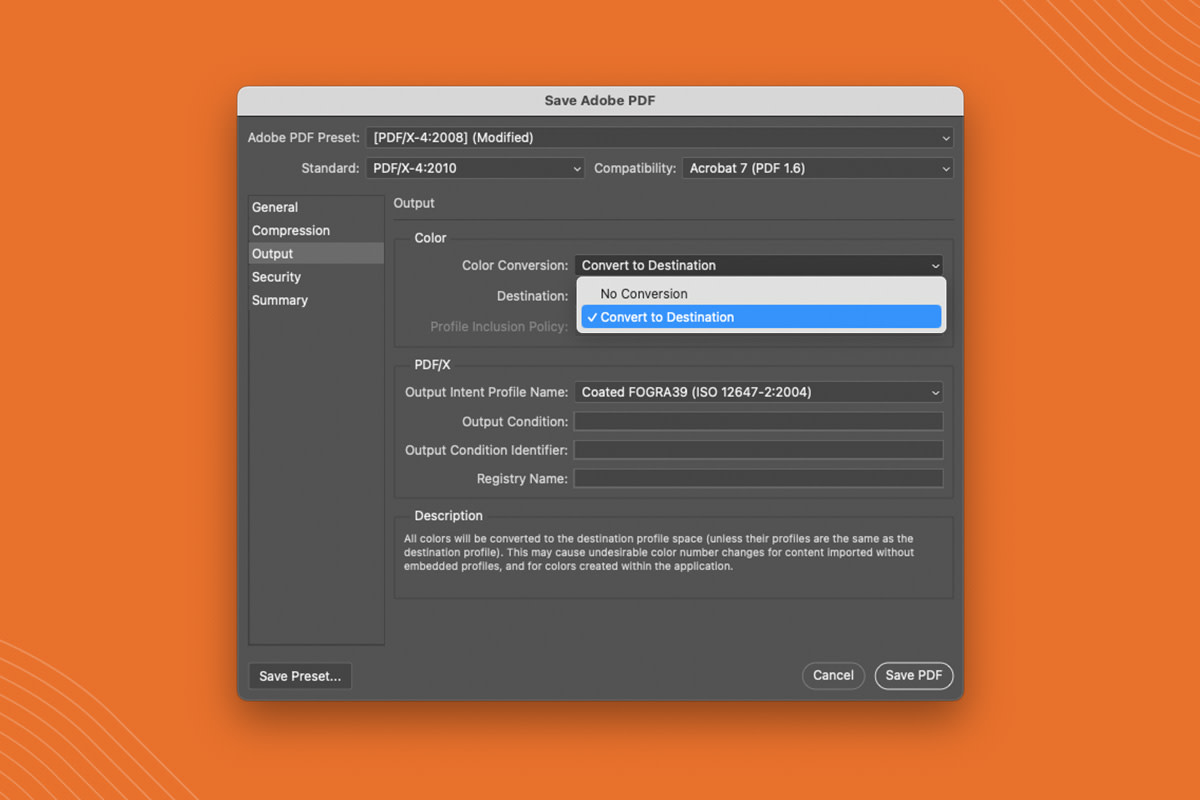Image resolution: width=1200 pixels, height=800 pixels.
Task: Click the 'PDF/X' section heading
Action: (x=433, y=365)
